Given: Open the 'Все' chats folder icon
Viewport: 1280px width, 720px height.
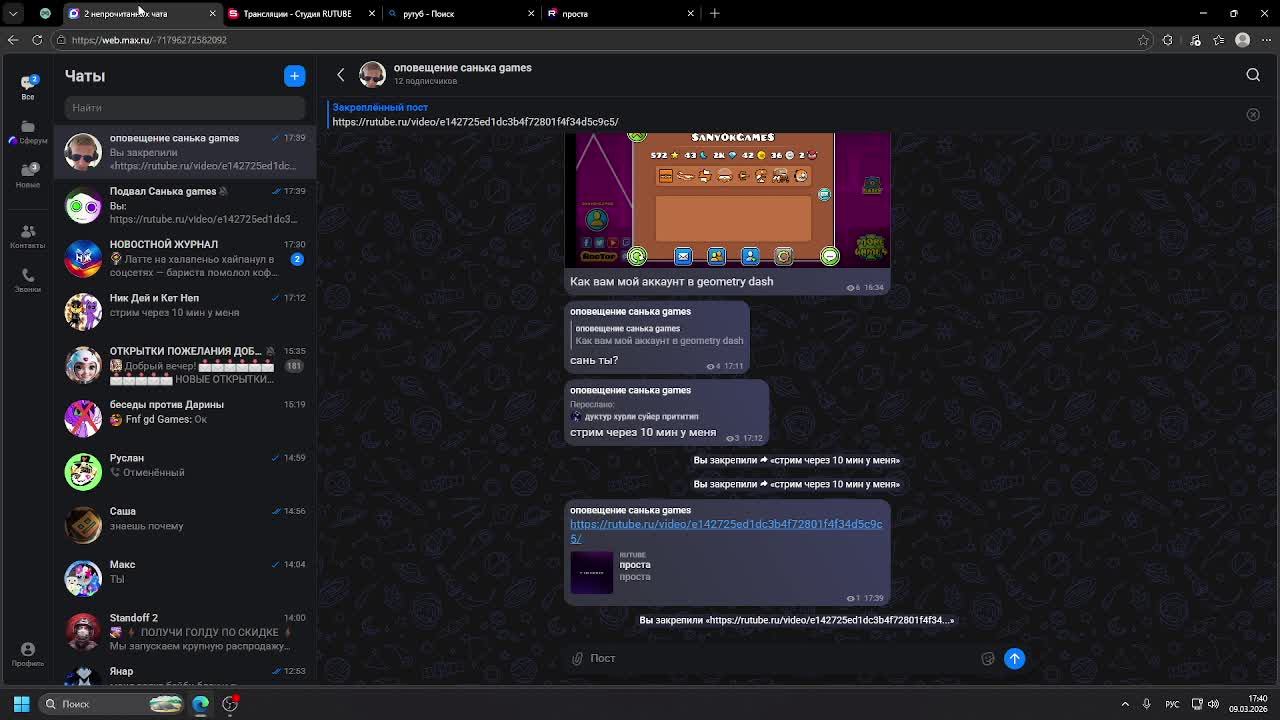Looking at the screenshot, I should tap(28, 86).
